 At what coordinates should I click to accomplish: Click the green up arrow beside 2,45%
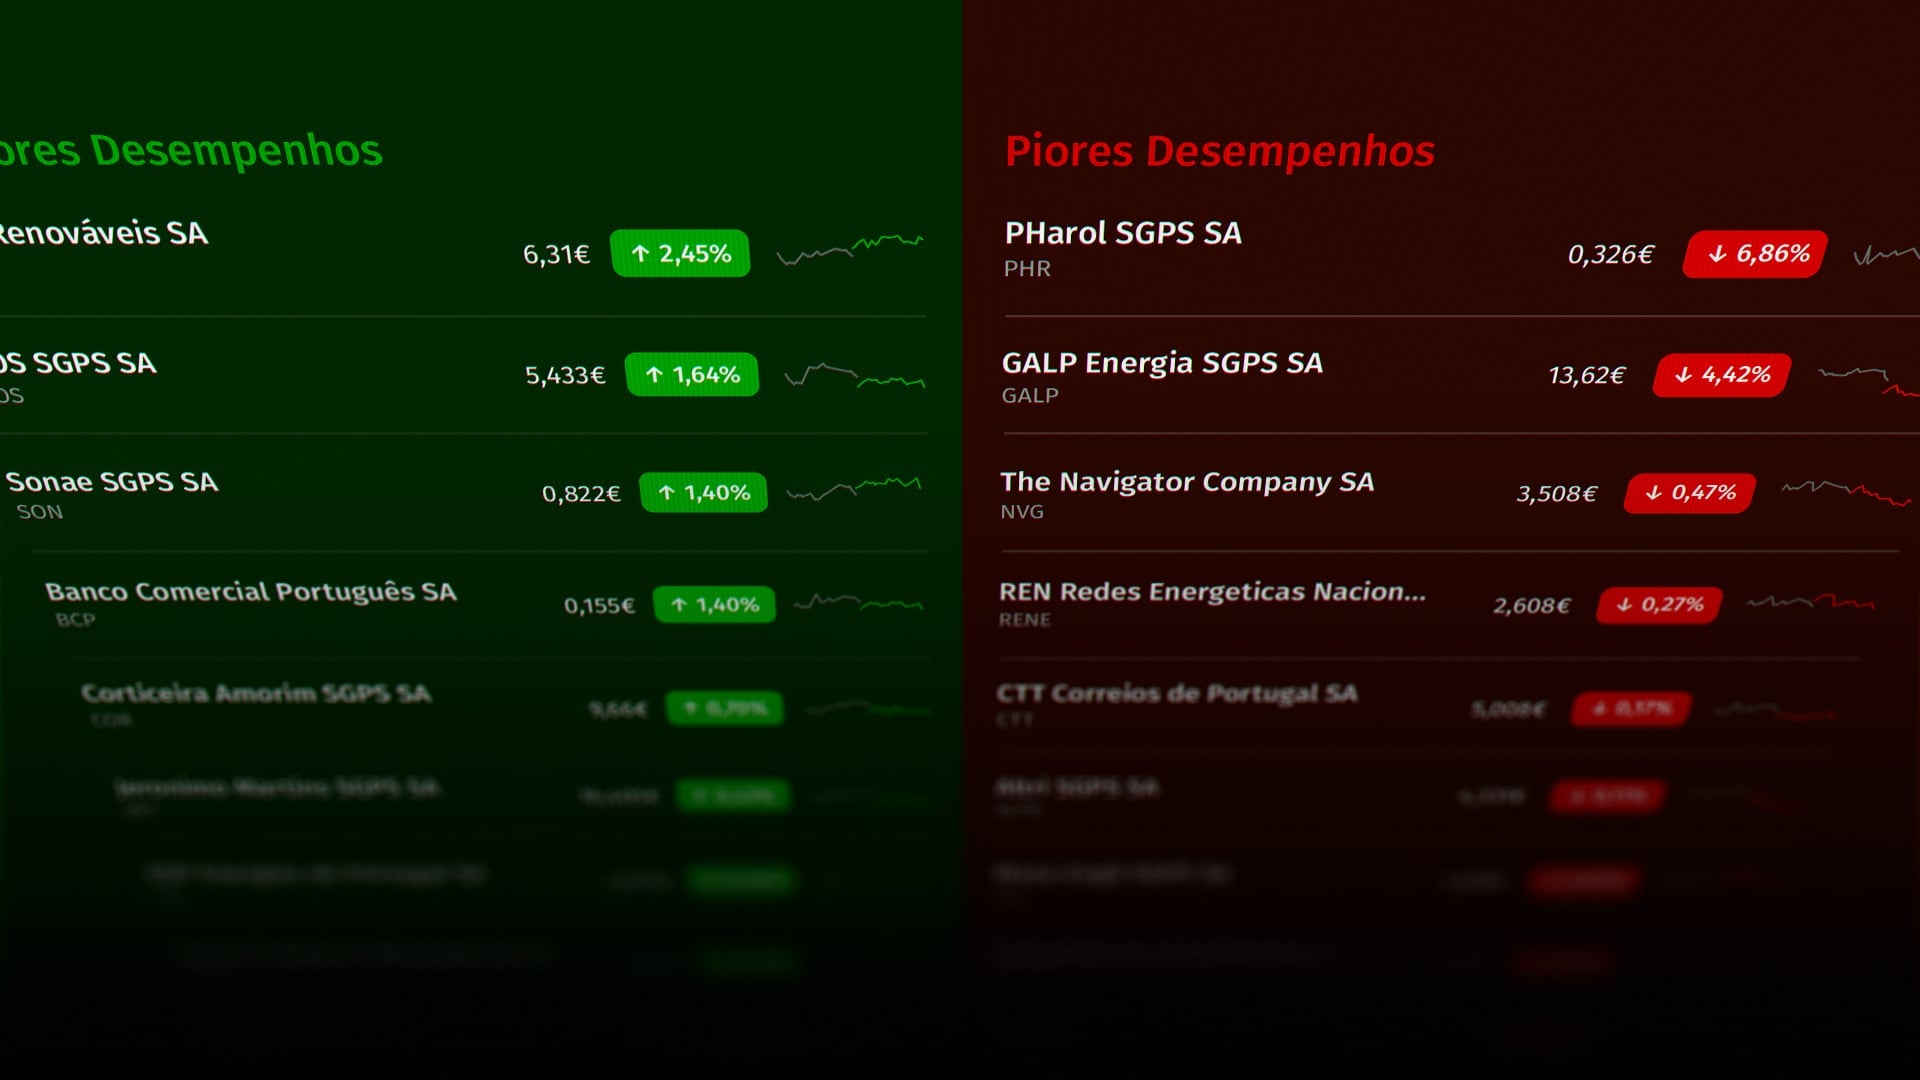(x=639, y=254)
